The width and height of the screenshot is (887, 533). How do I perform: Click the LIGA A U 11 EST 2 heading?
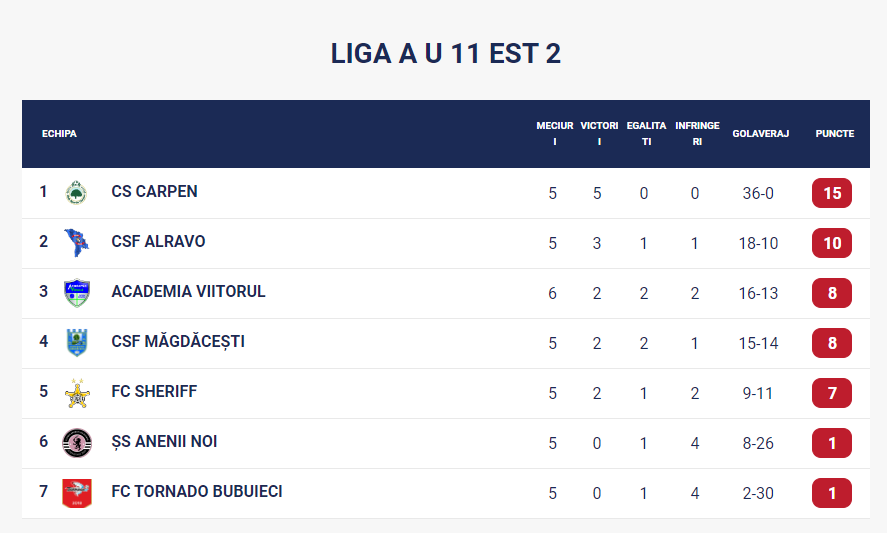(x=445, y=54)
